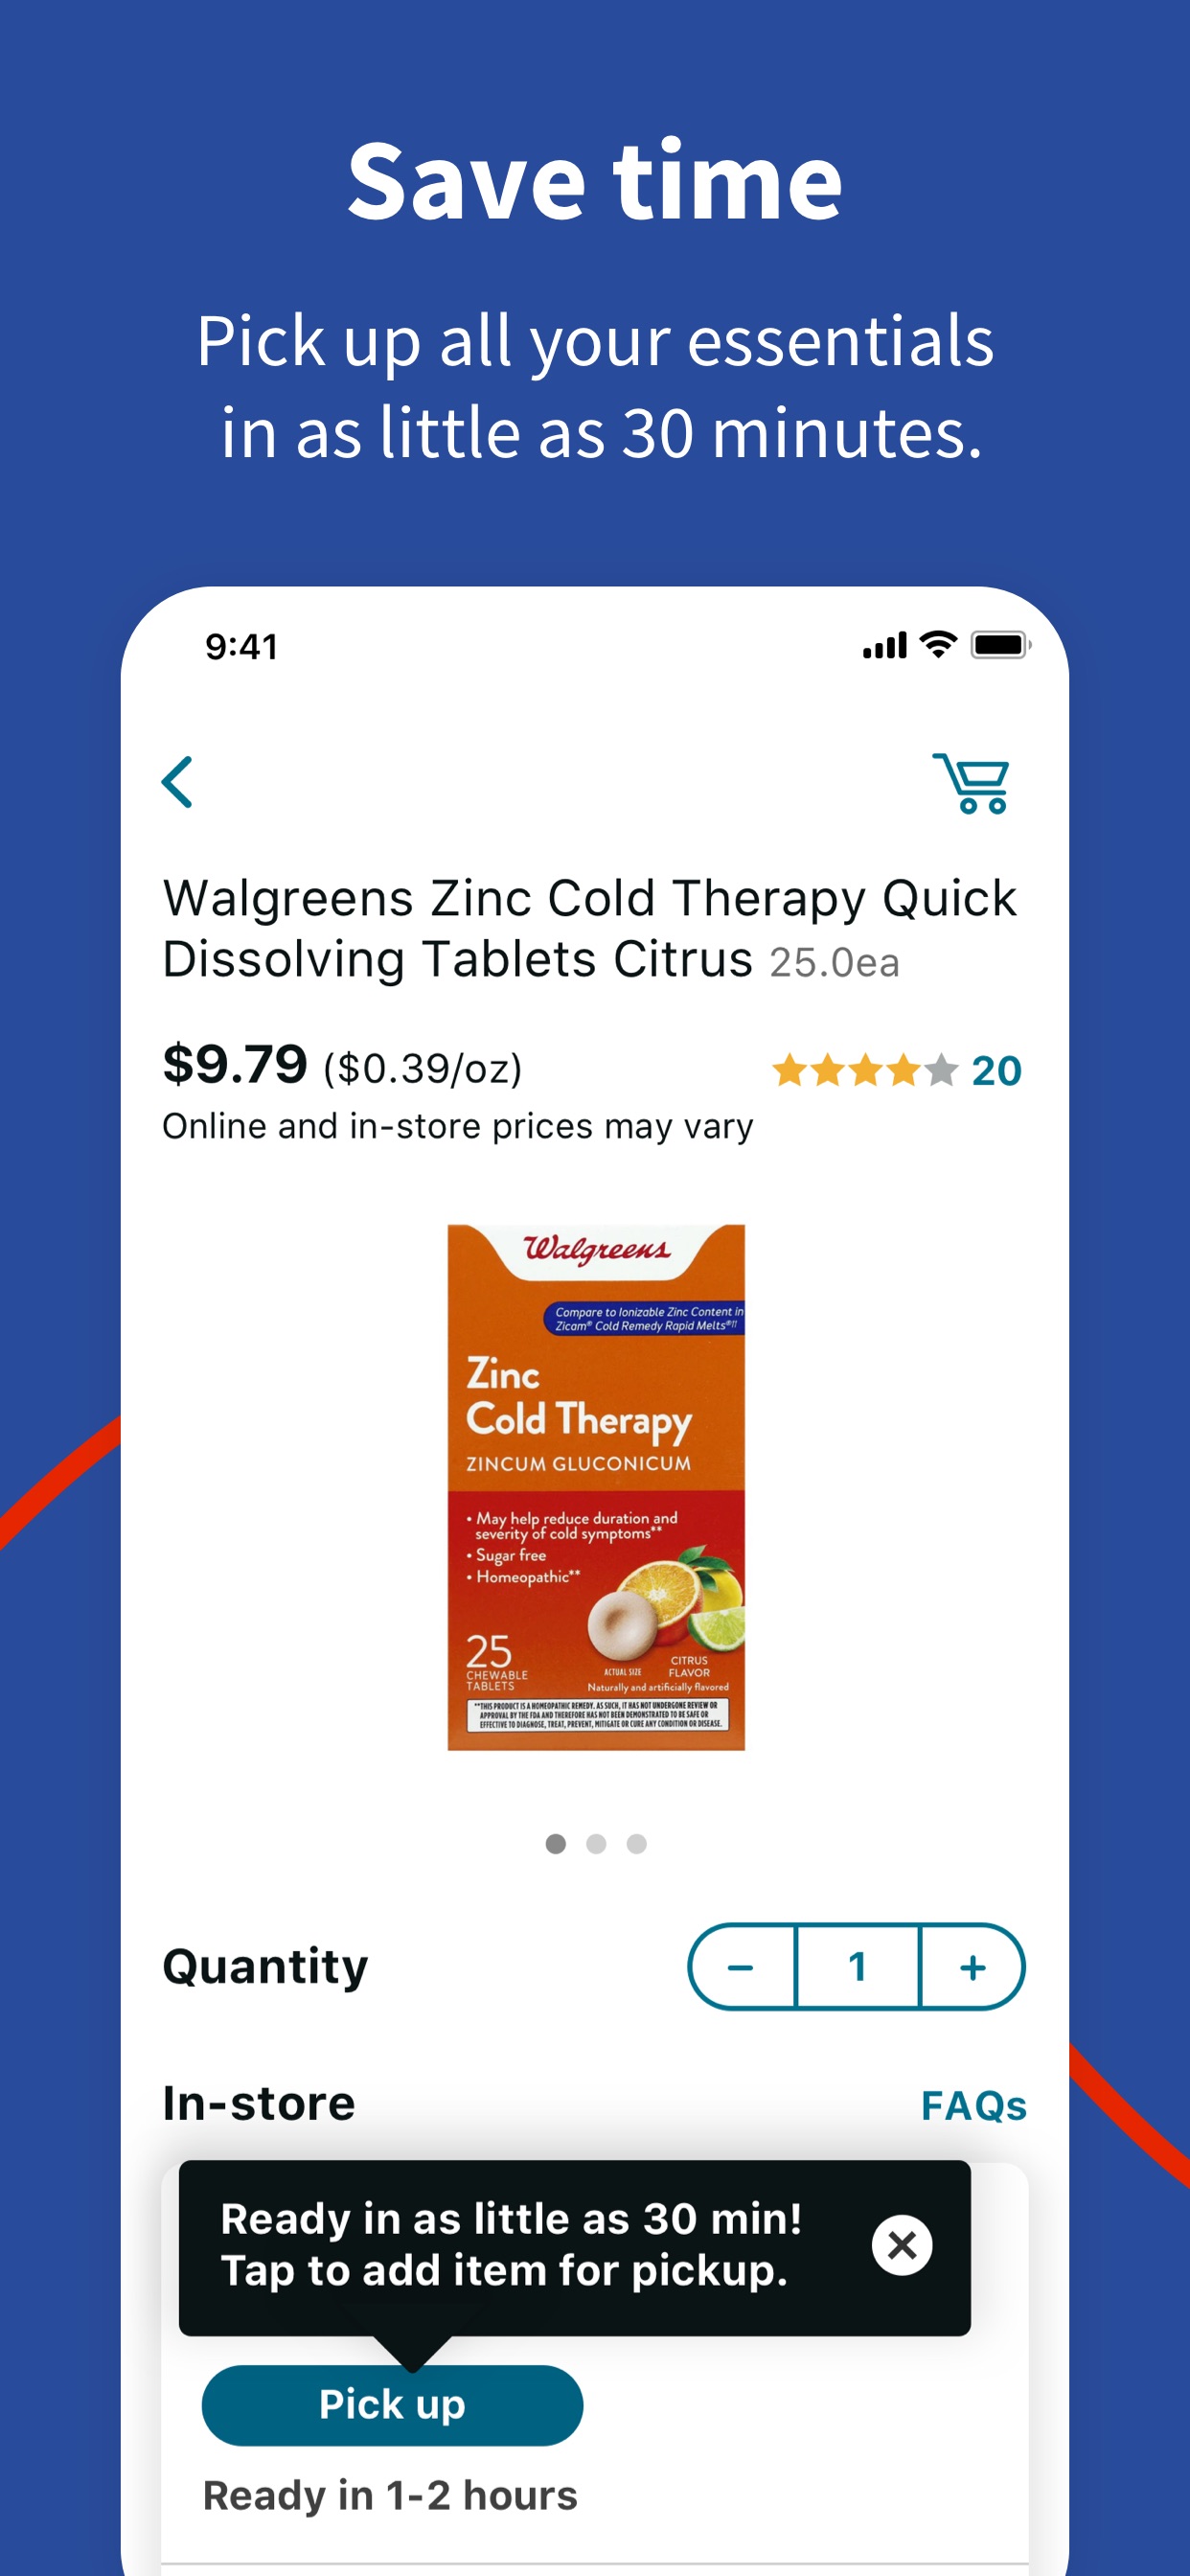Tap the Zinc Cold Therapy product image
The width and height of the screenshot is (1190, 2576).
tap(596, 1487)
